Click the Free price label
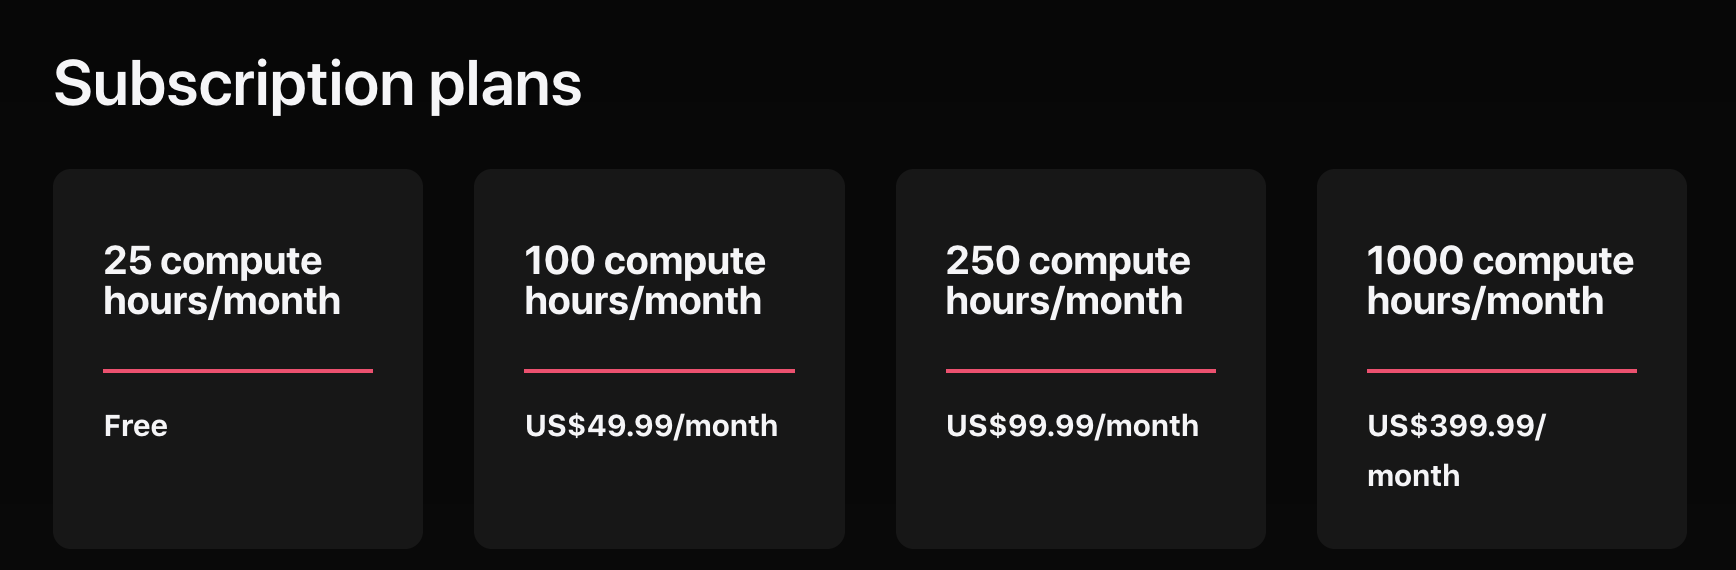This screenshot has height=570, width=1736. (x=136, y=426)
